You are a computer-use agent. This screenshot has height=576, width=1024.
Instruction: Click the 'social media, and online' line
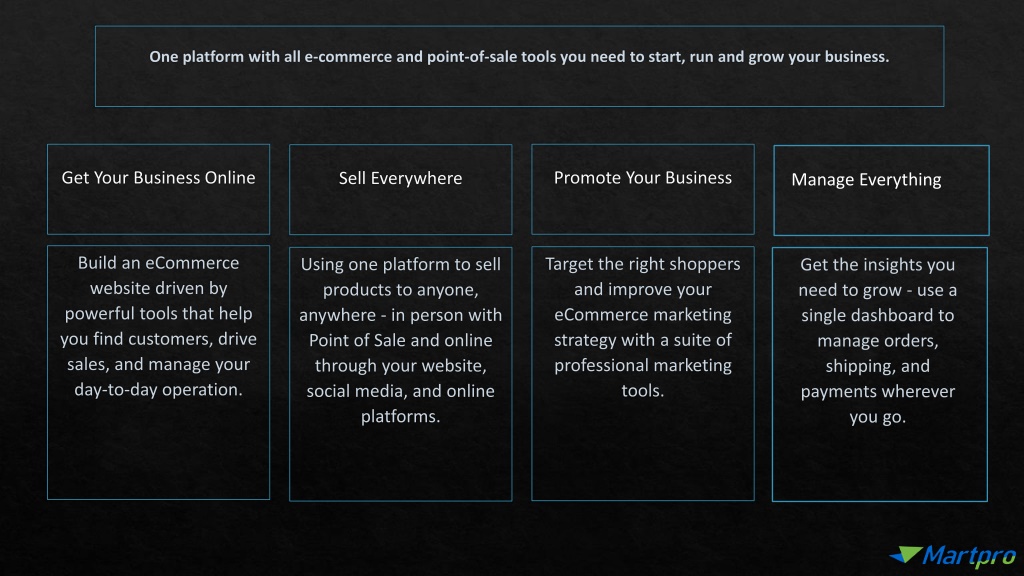[x=400, y=391]
